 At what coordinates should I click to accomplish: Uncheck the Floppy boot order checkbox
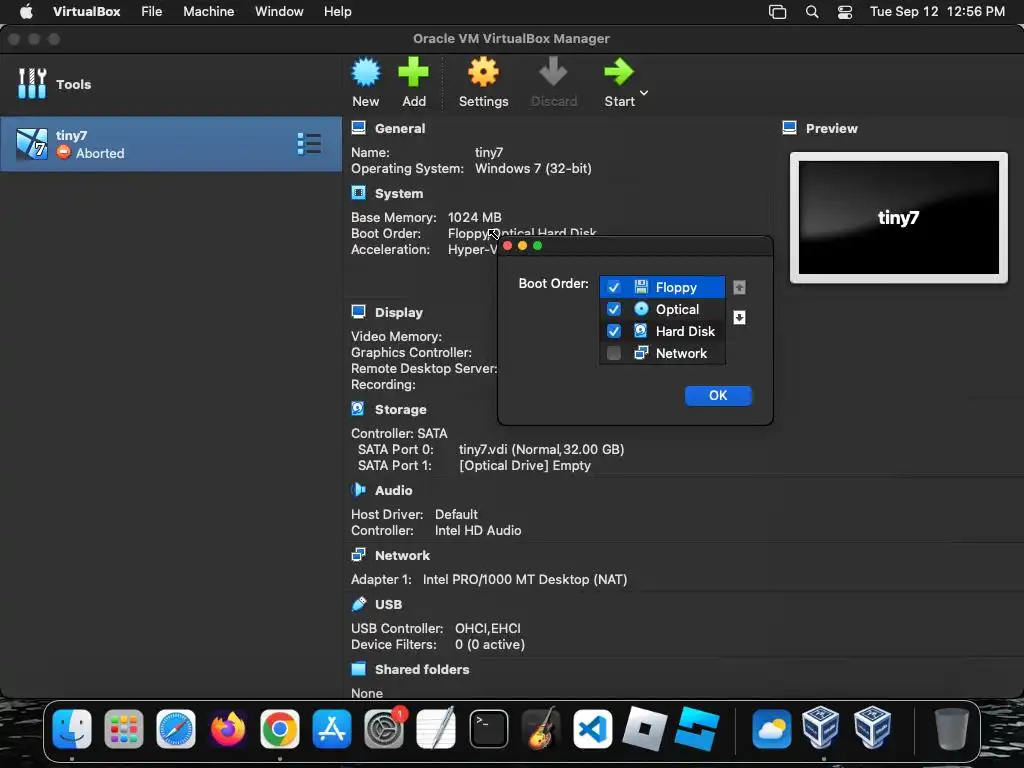(x=614, y=287)
